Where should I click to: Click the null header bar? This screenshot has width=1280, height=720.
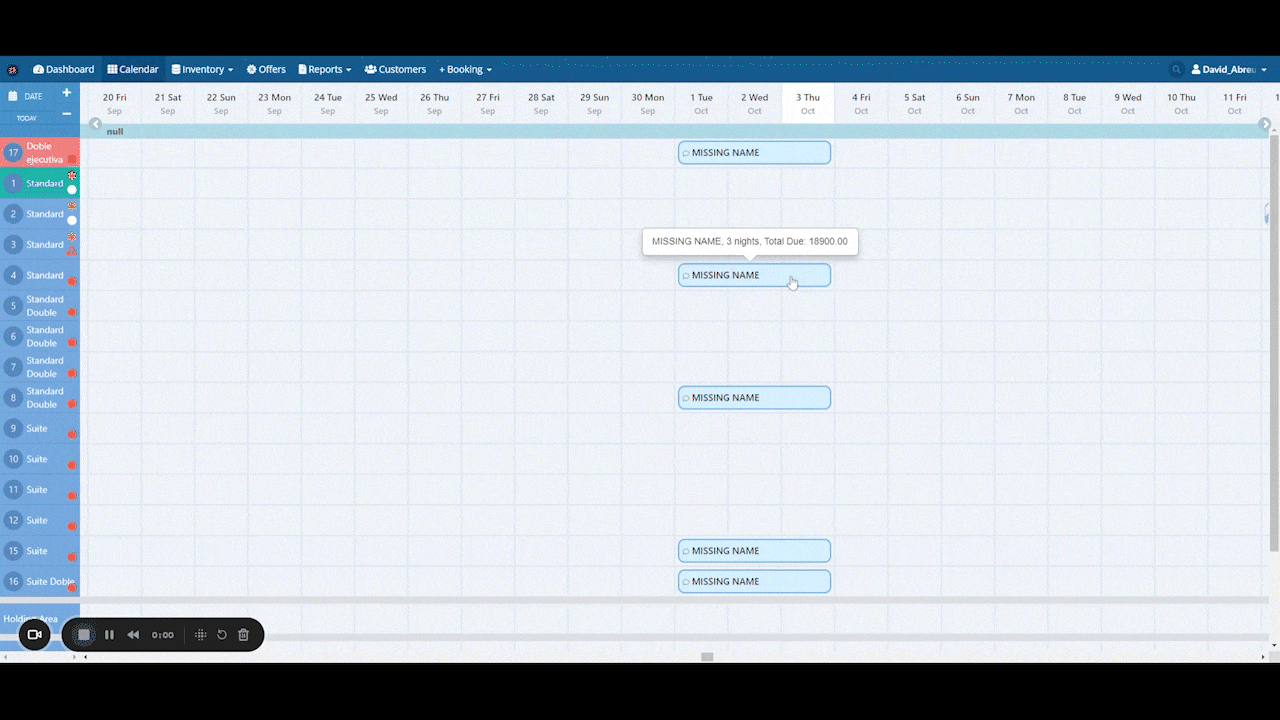click(676, 131)
